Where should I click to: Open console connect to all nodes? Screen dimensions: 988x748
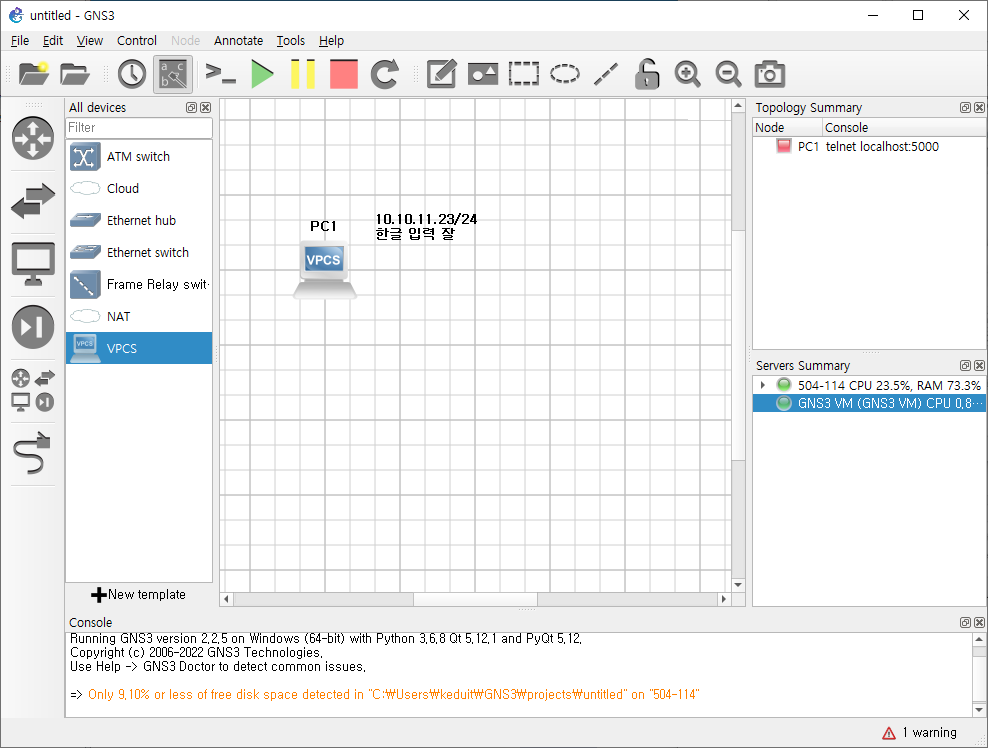(221, 74)
